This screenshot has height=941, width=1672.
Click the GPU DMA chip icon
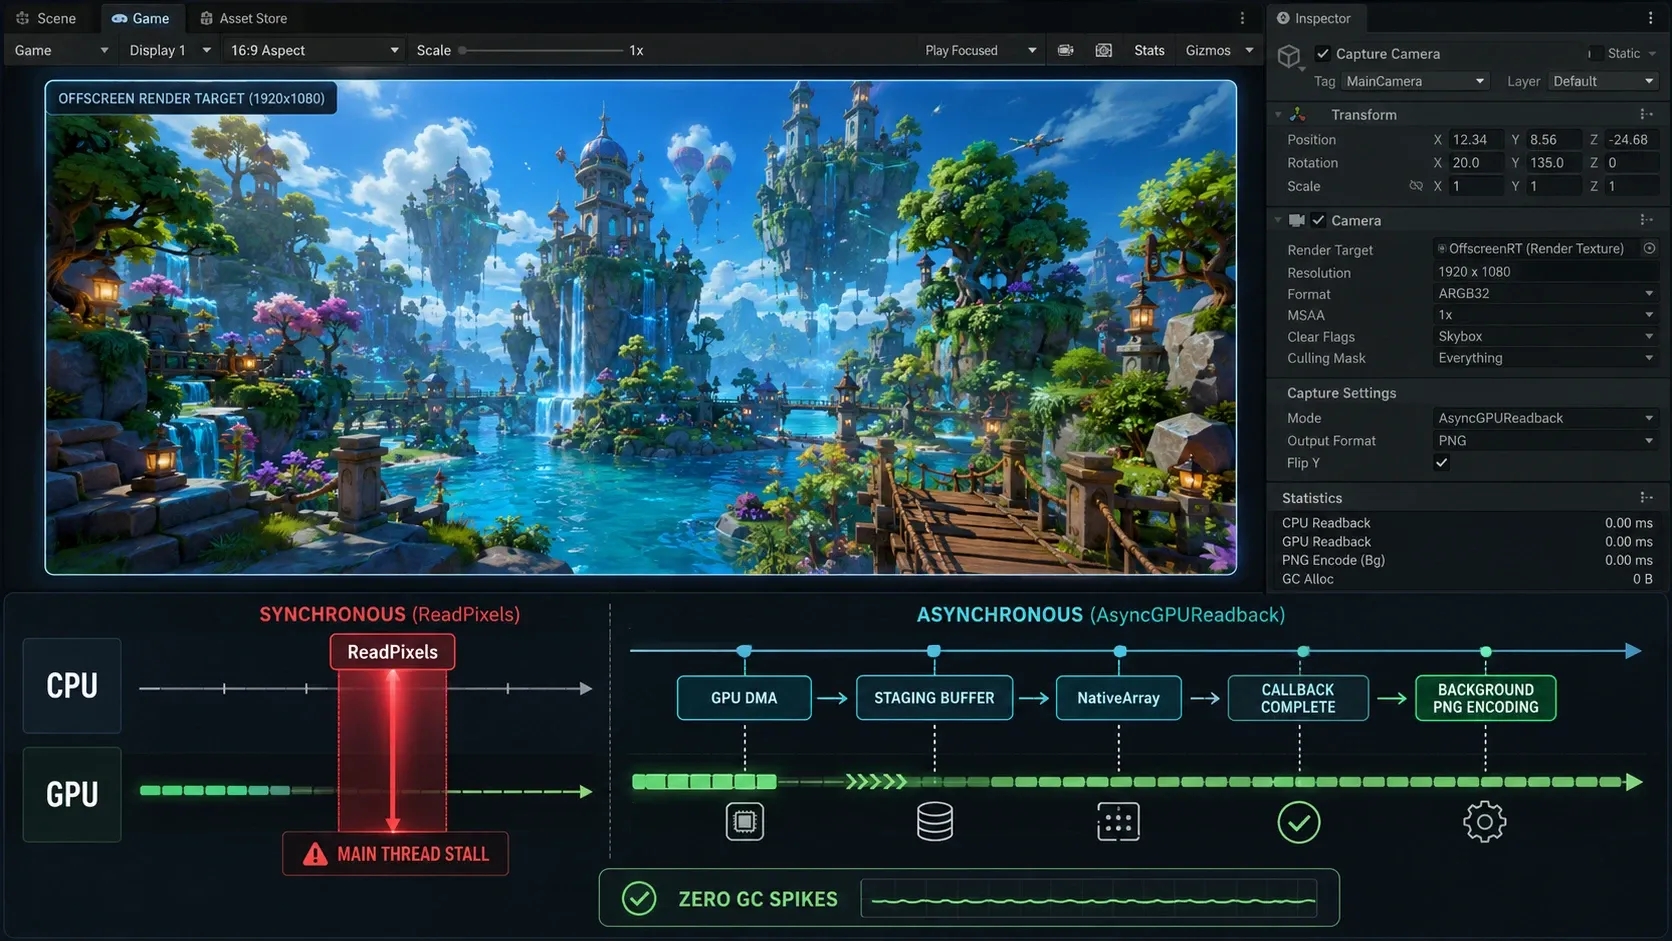[744, 822]
